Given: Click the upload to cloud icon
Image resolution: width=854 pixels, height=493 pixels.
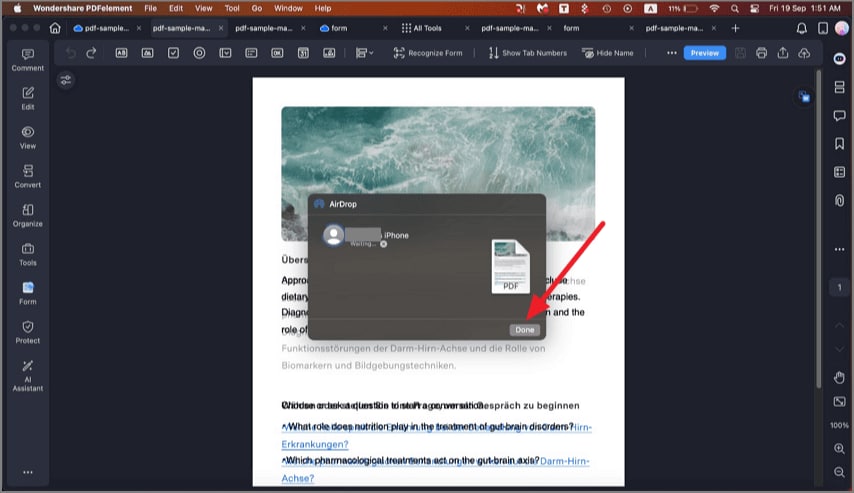Looking at the screenshot, I should pyautogui.click(x=804, y=53).
